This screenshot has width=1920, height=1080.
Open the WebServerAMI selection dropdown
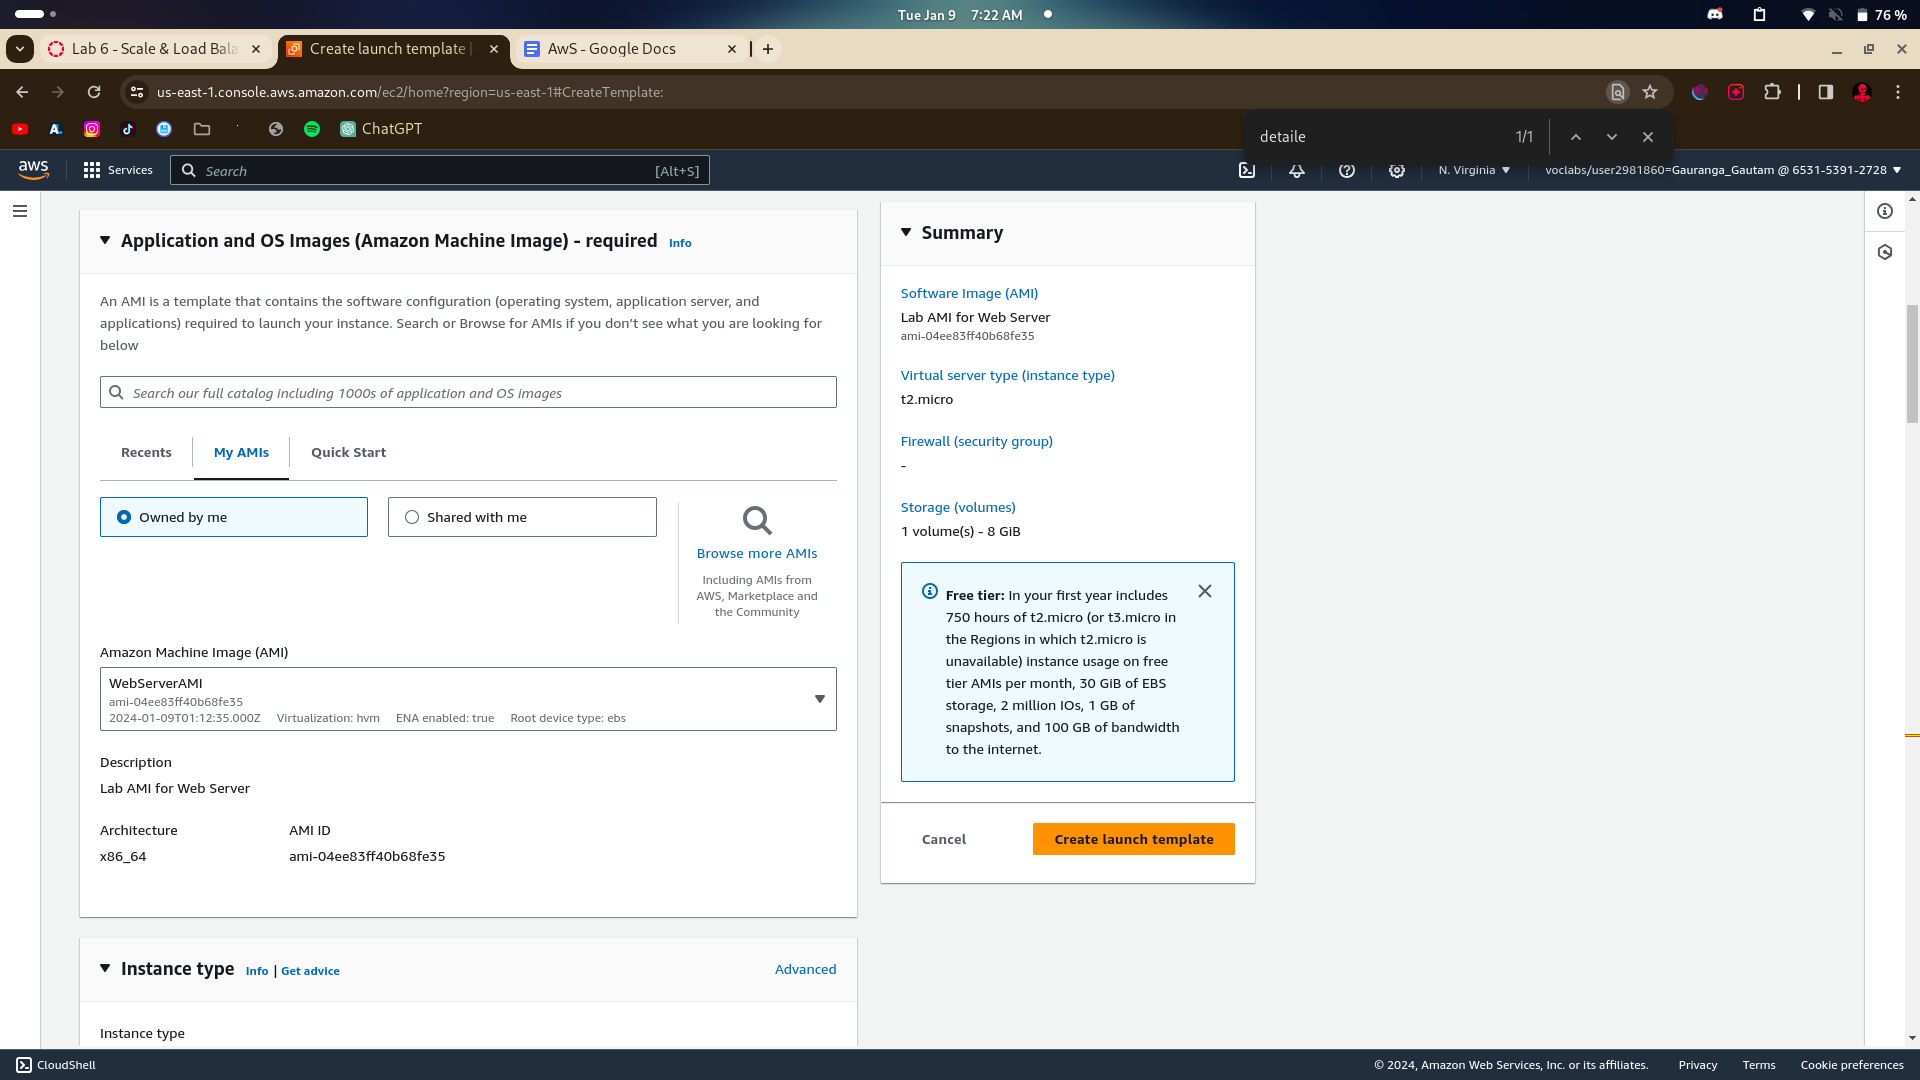819,699
